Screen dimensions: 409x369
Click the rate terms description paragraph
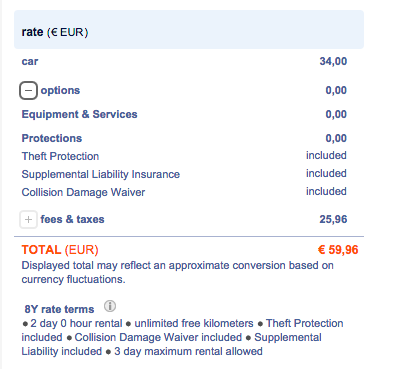183,337
